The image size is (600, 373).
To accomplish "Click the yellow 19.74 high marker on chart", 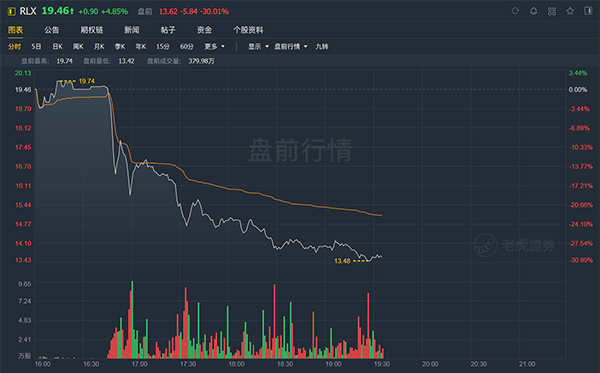I will pyautogui.click(x=86, y=81).
